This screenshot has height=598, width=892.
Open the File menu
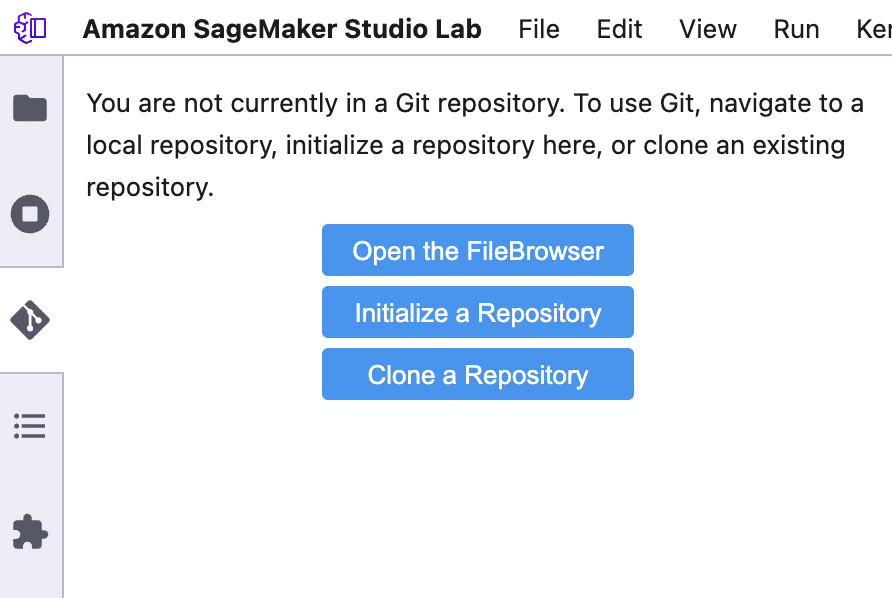(x=539, y=29)
